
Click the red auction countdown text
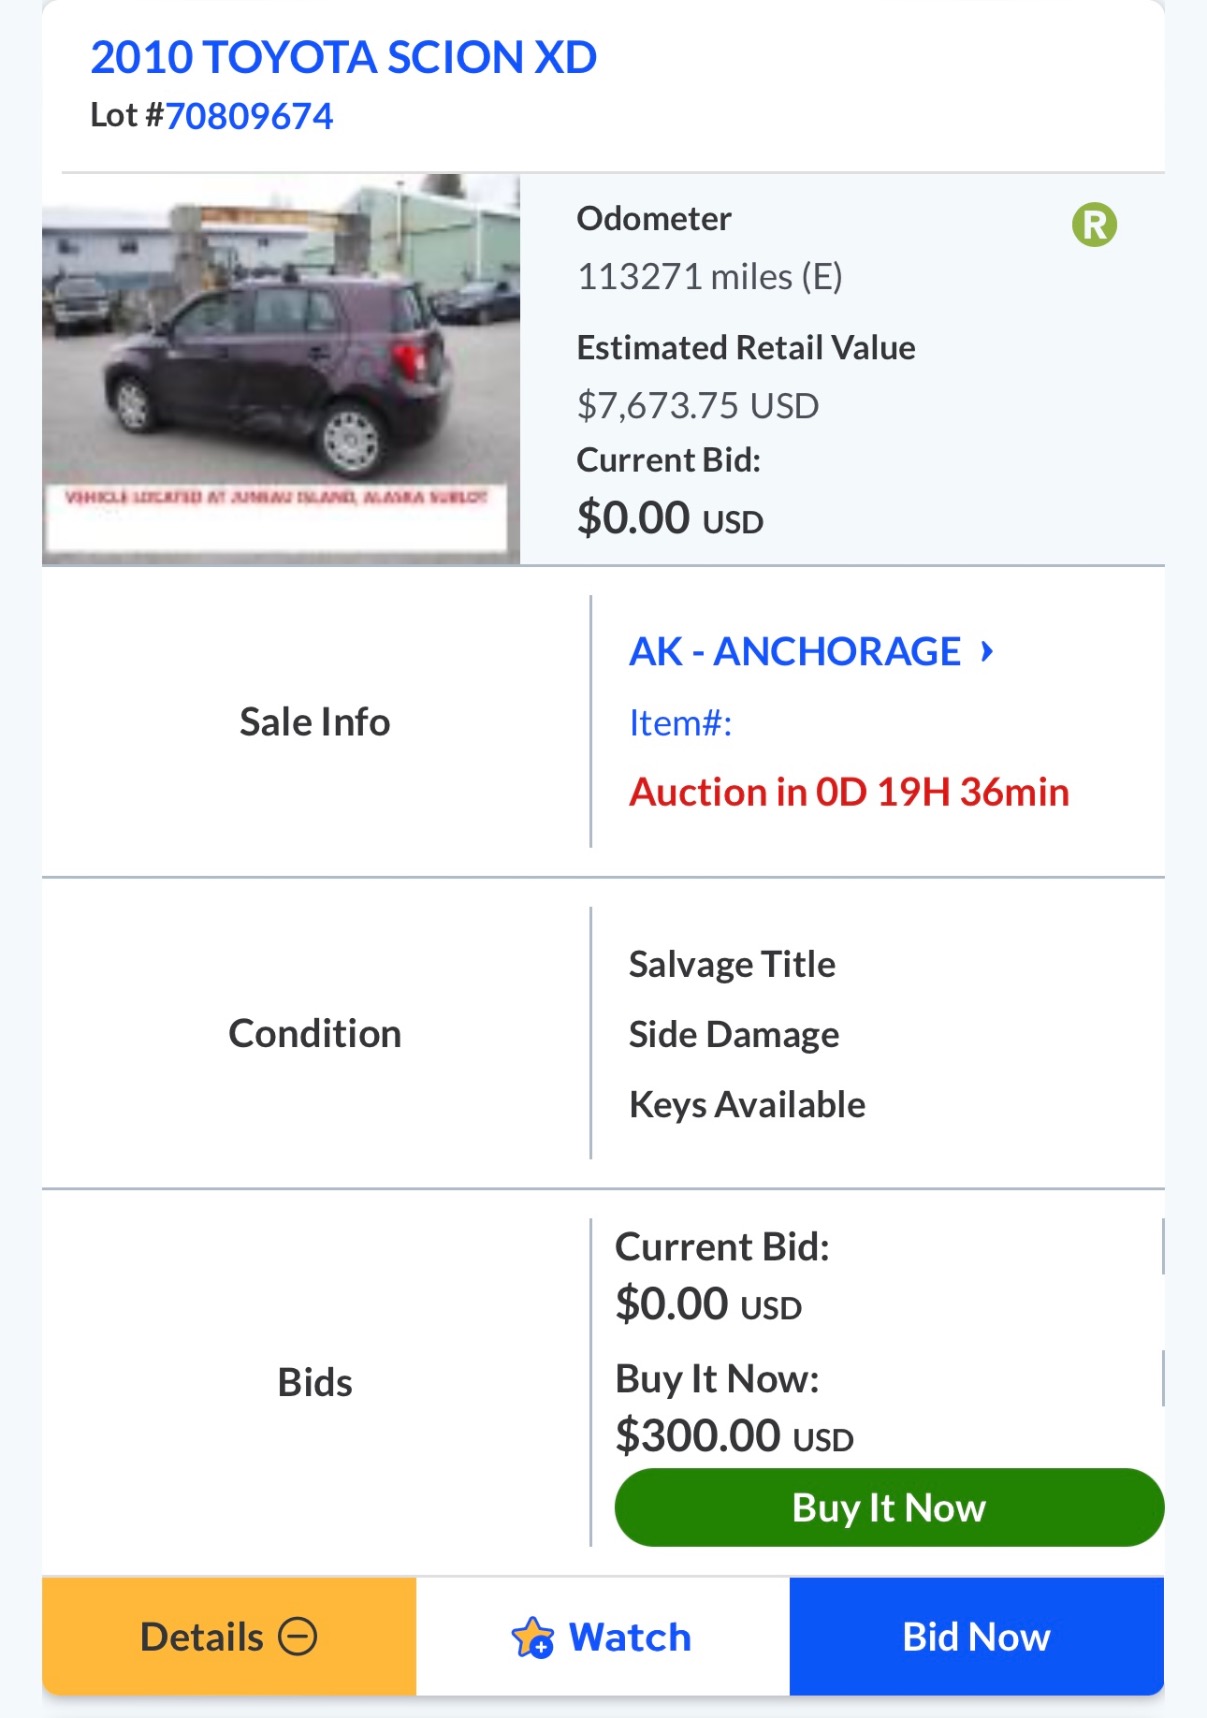[x=848, y=792]
